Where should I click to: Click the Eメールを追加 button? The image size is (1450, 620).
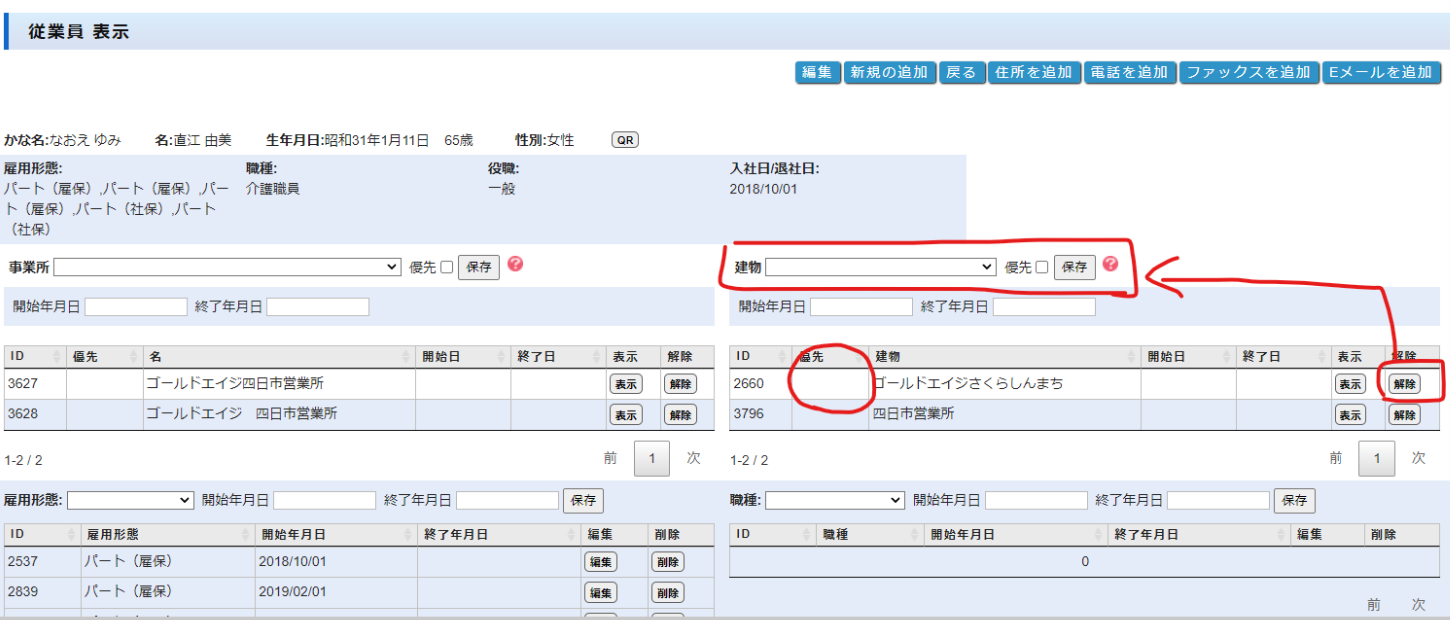[1381, 72]
